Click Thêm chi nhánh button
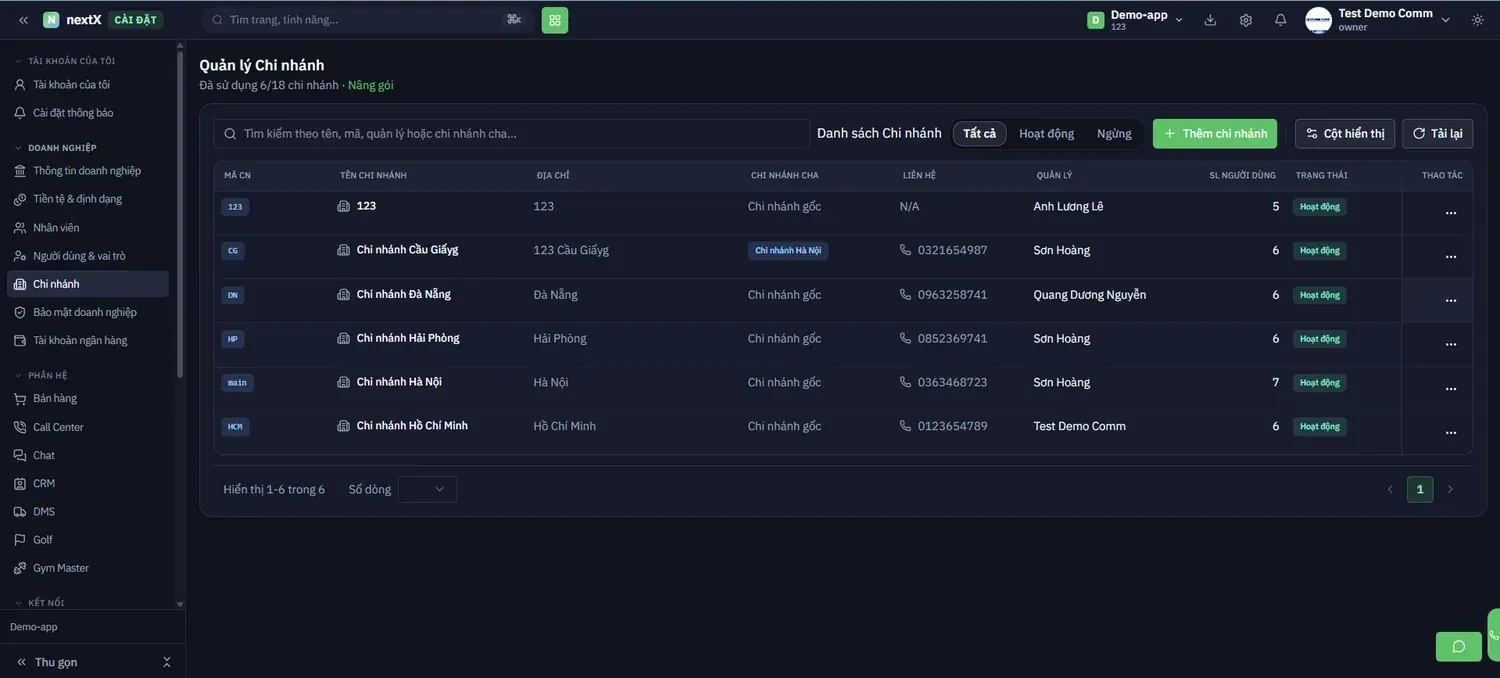Screen dimensions: 1500x678 (1215, 134)
